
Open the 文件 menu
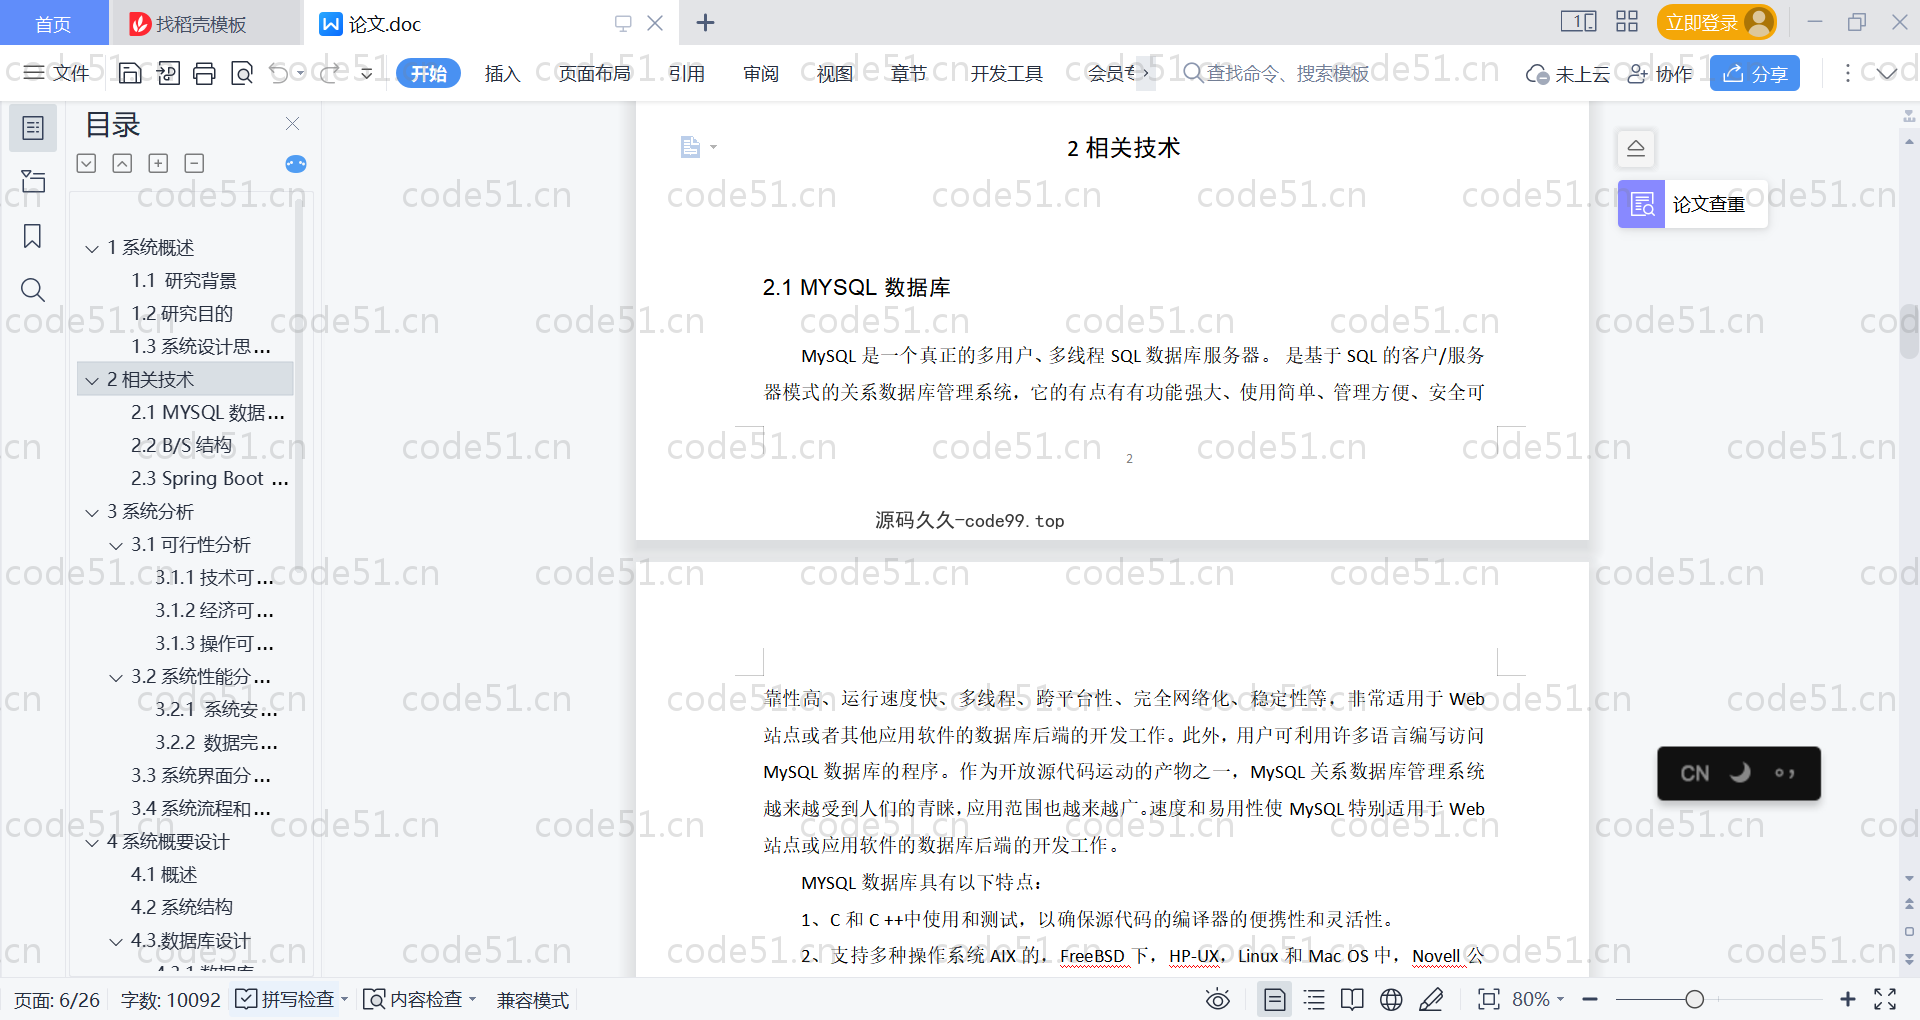[x=58, y=73]
